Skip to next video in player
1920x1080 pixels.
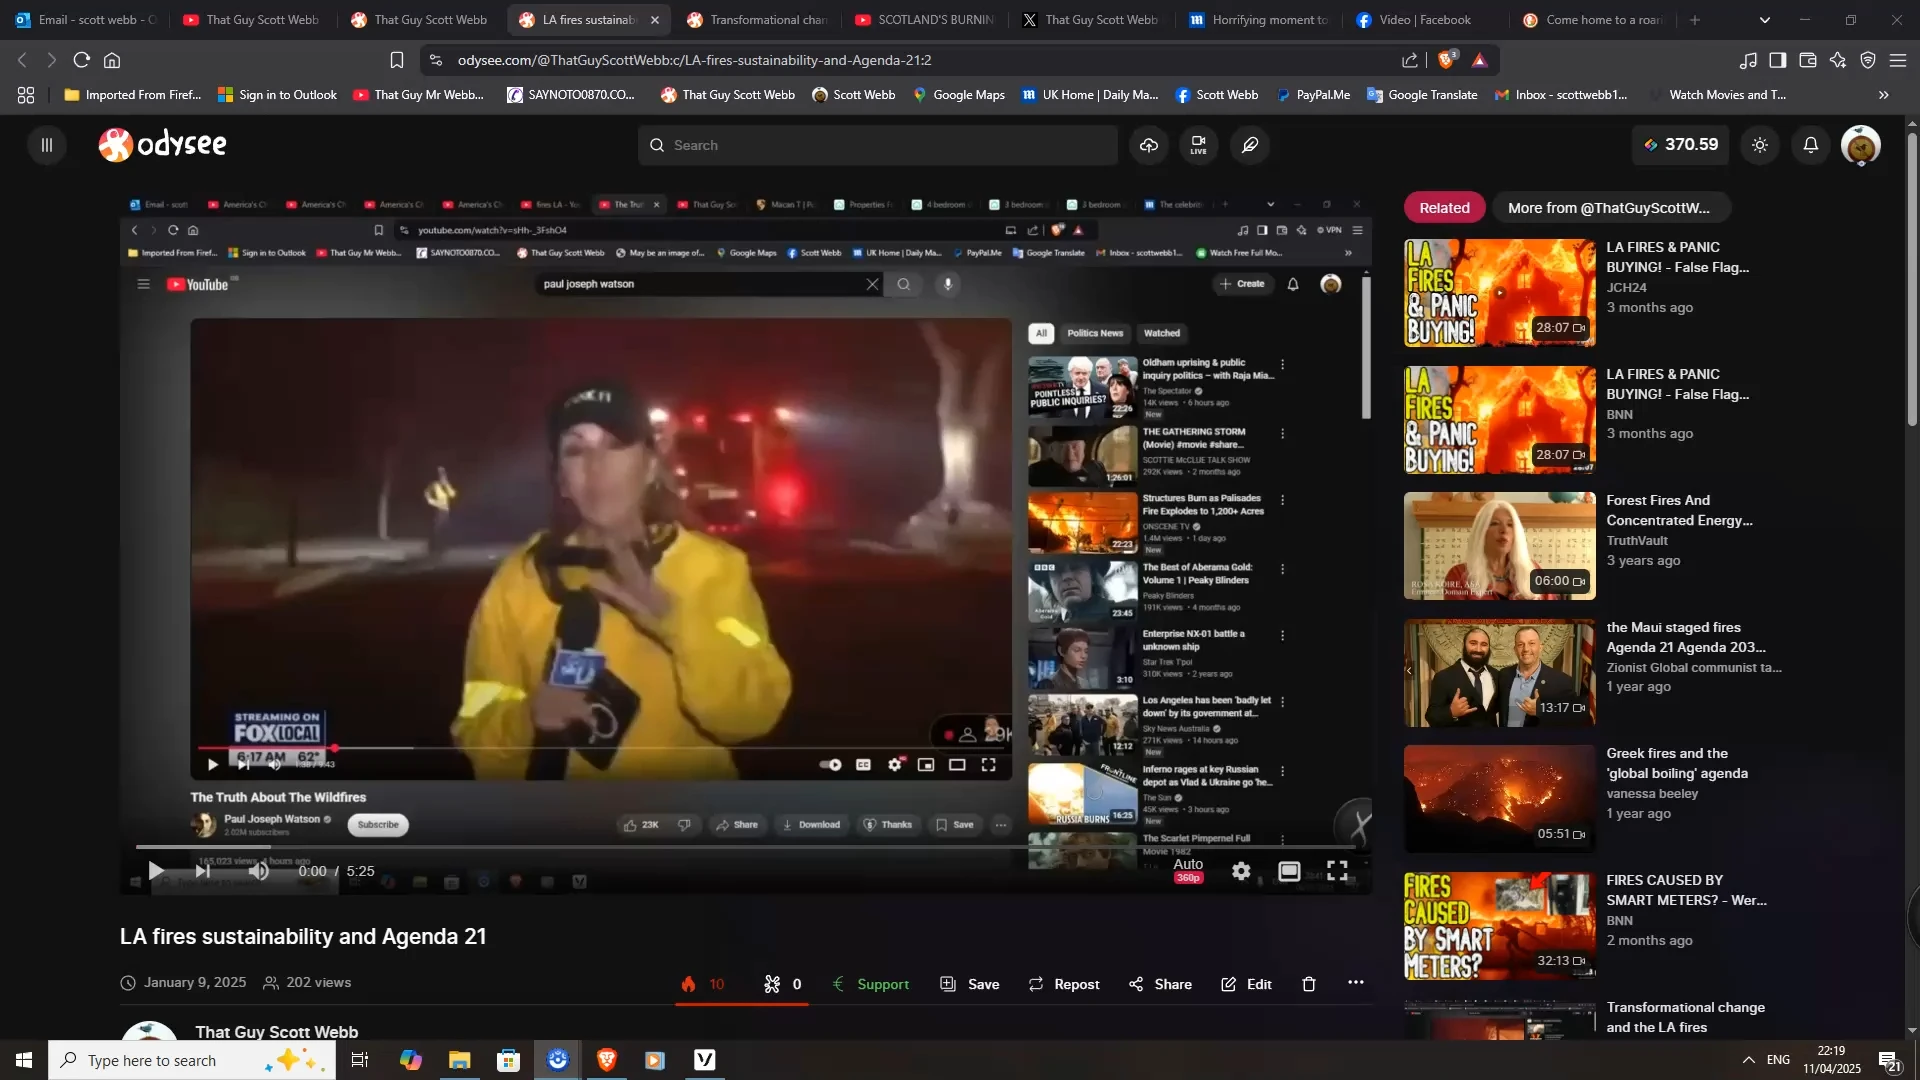click(x=203, y=871)
